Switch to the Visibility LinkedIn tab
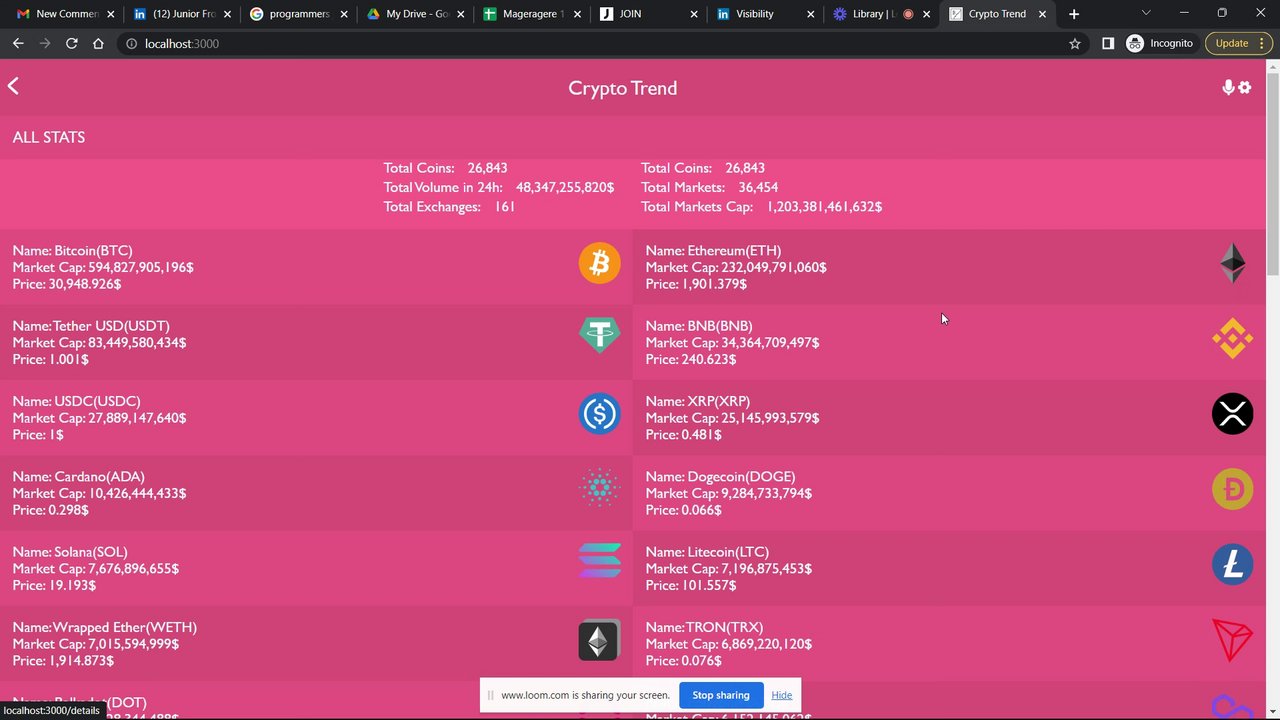1280x720 pixels. pos(765,14)
